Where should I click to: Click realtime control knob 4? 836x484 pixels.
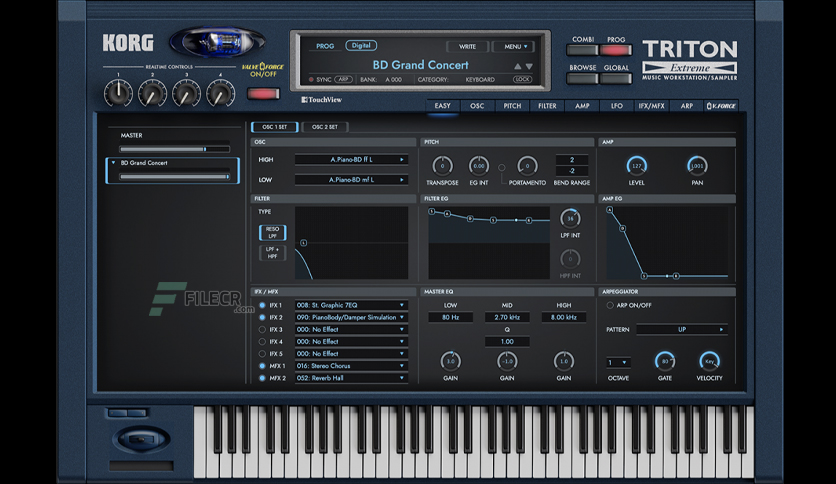(221, 93)
